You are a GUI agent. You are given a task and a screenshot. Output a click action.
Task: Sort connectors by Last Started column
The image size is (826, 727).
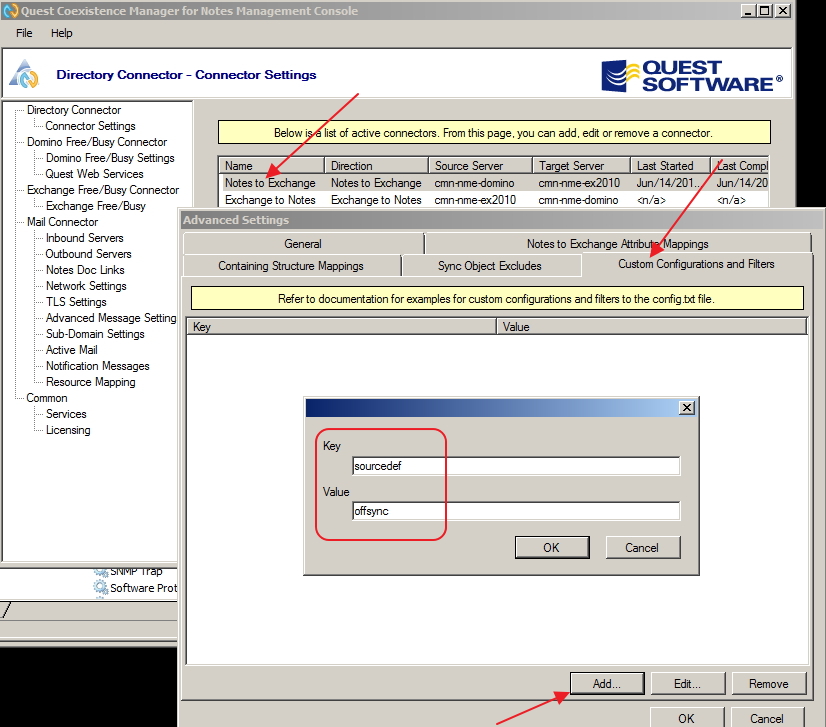[x=670, y=165]
